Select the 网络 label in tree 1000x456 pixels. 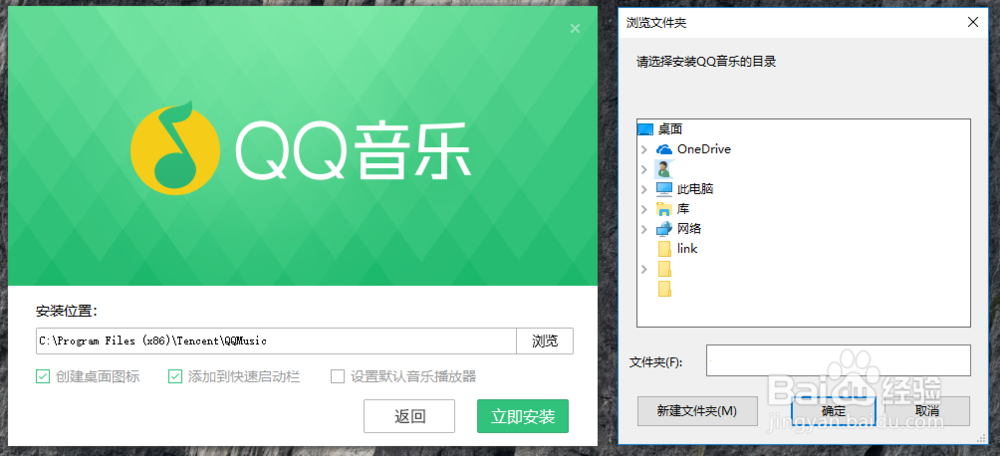689,228
